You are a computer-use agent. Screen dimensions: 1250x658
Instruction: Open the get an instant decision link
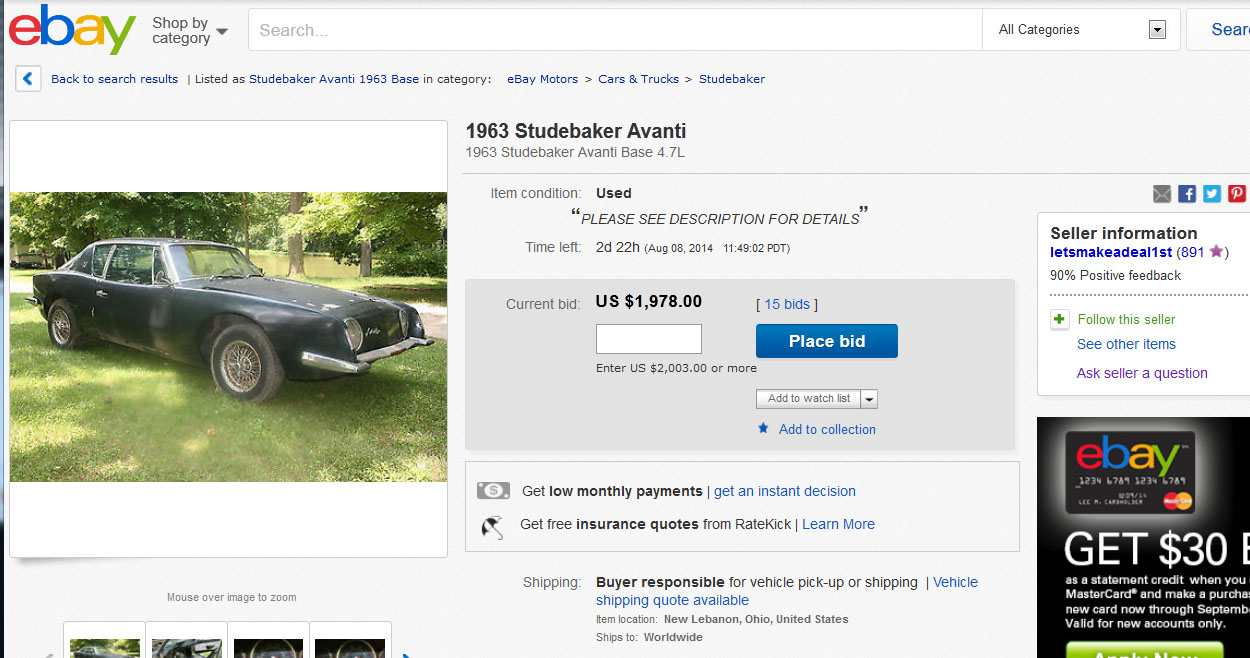click(x=784, y=491)
